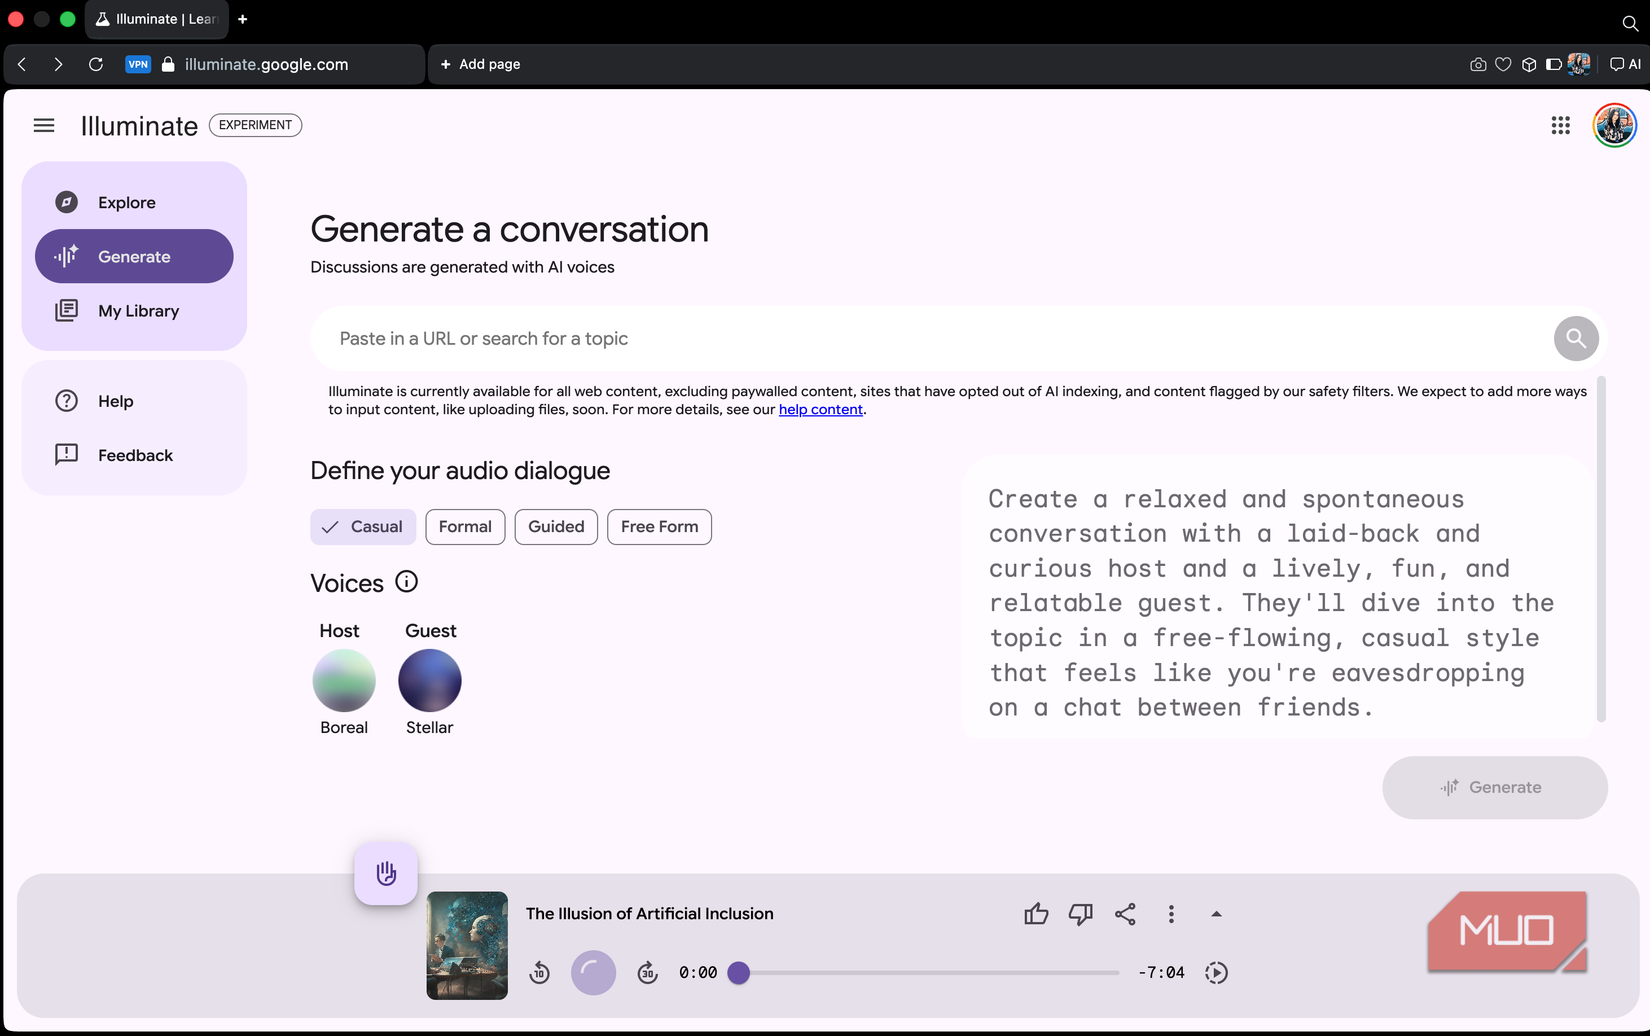Open the player's more options menu
This screenshot has width=1650, height=1036.
1170,913
